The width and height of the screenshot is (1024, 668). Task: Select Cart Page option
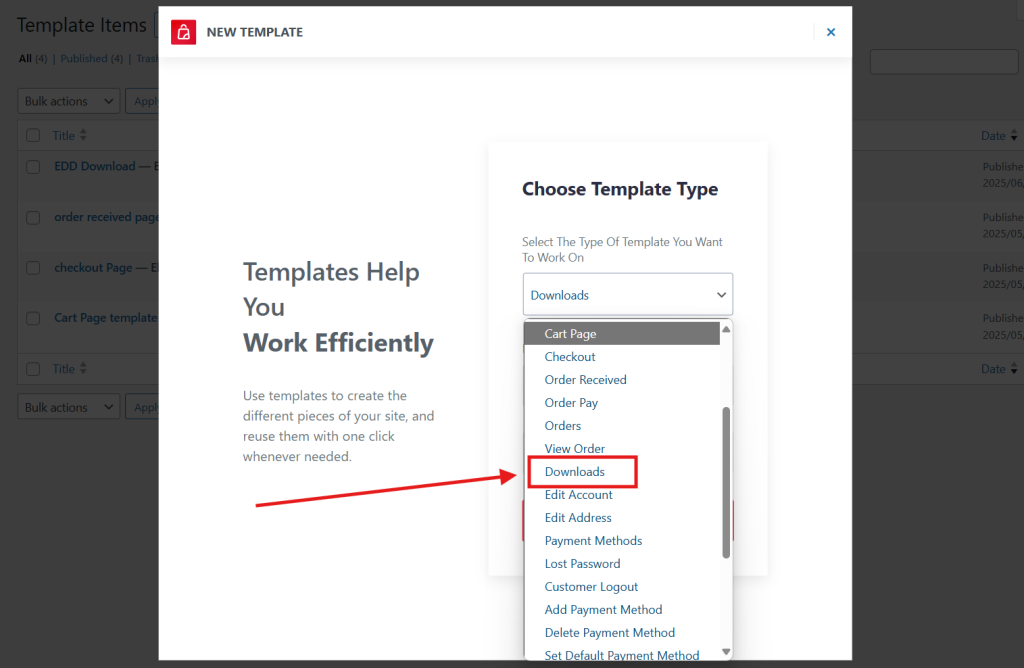[x=622, y=334]
